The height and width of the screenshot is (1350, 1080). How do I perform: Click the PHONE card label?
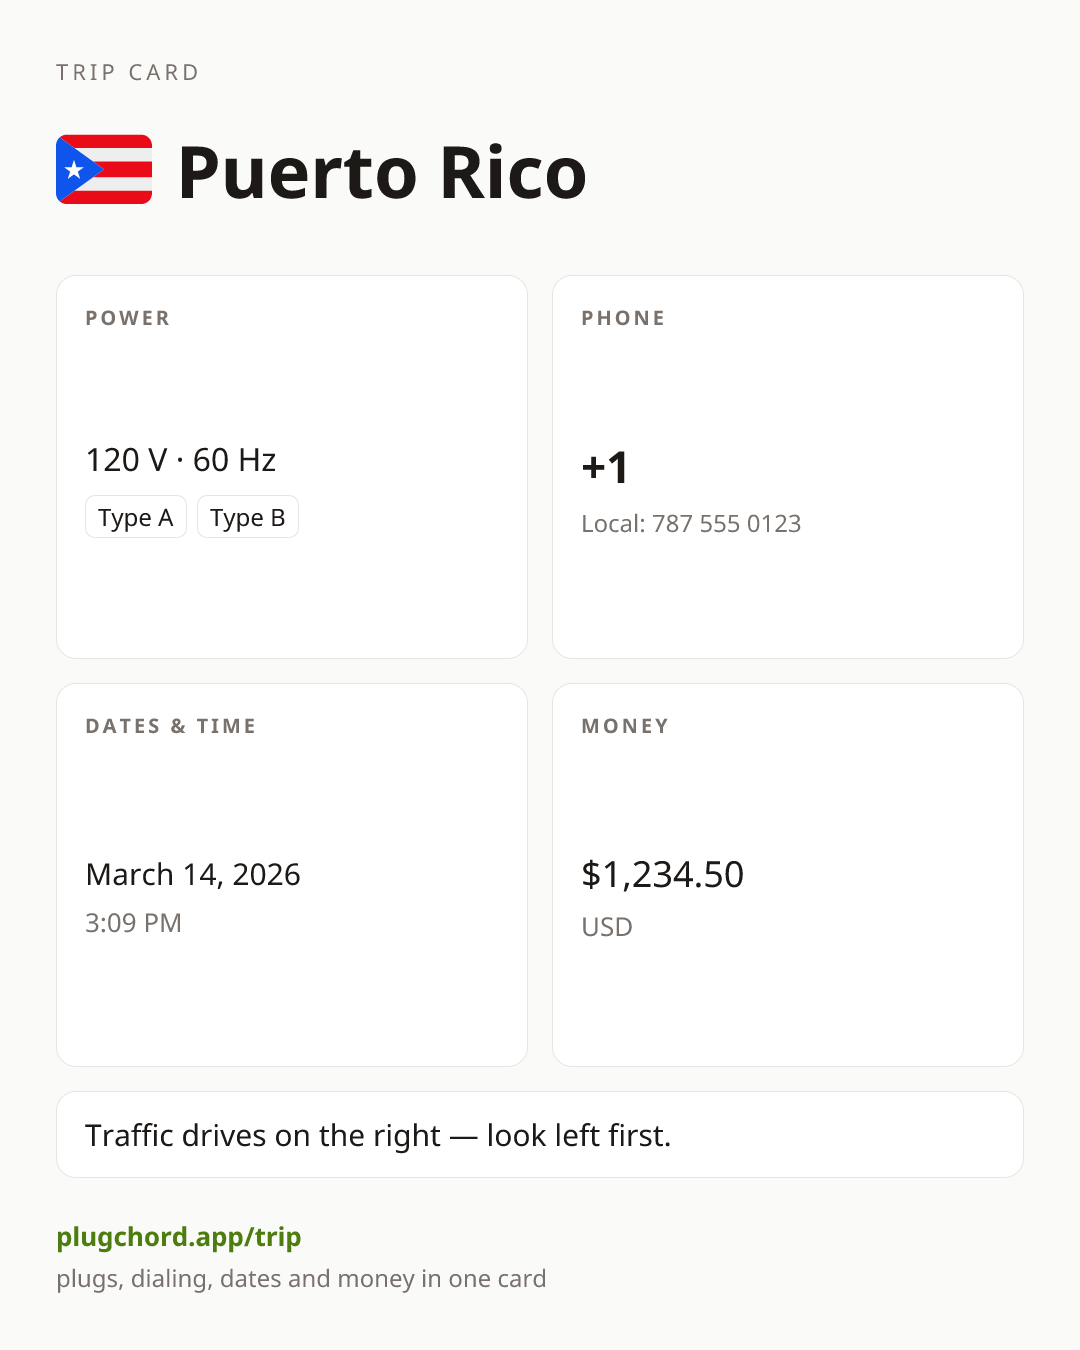coord(624,318)
